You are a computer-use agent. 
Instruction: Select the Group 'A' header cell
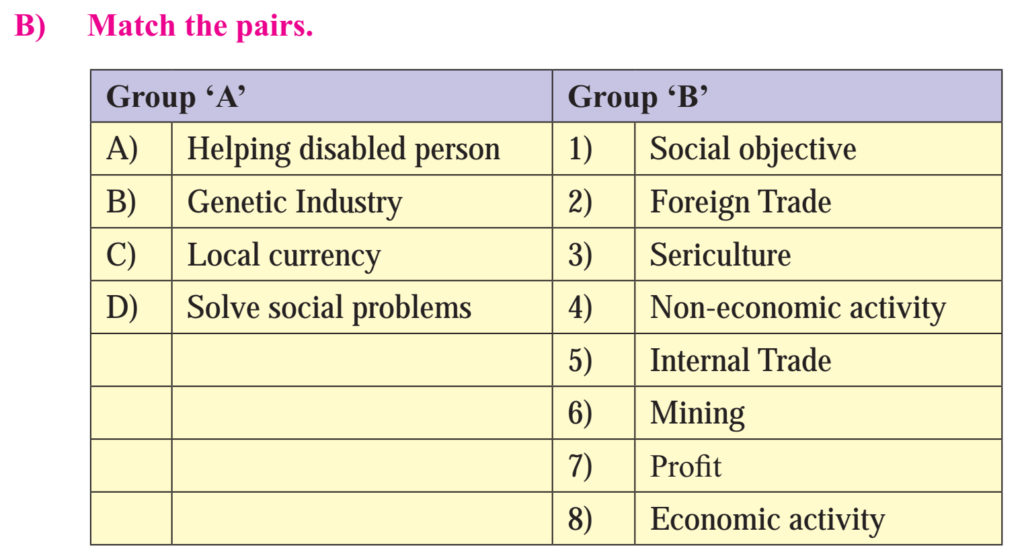321,96
